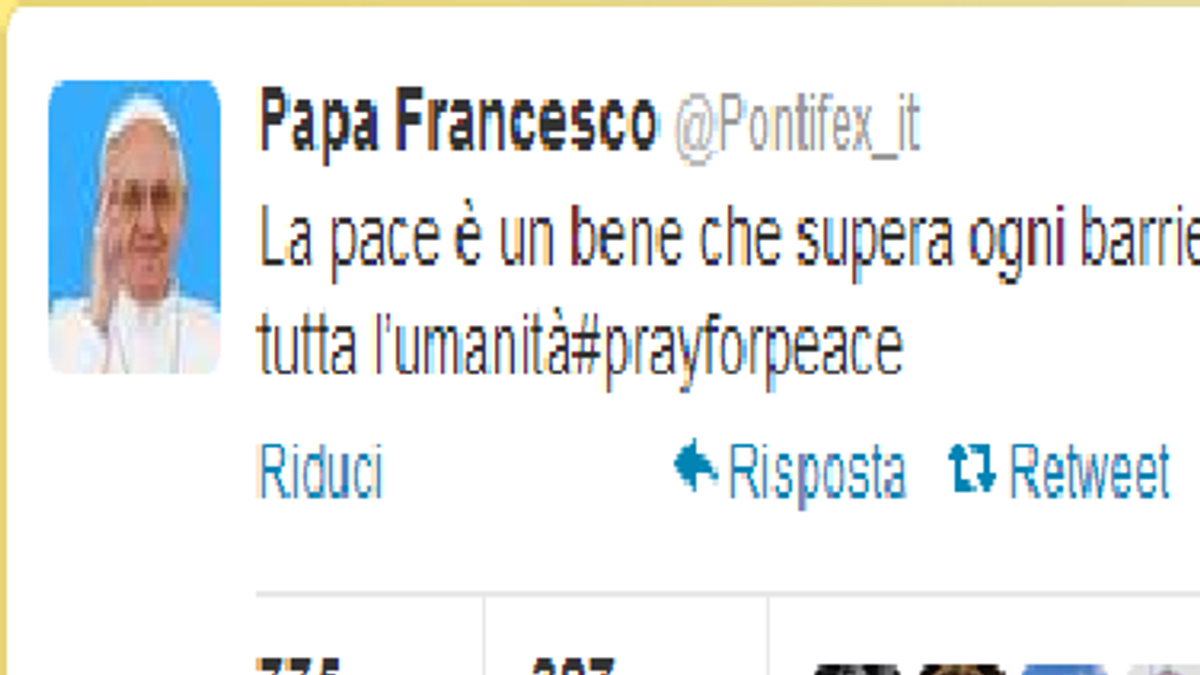Screen dimensions: 1200x675
Task: Select the second retweeter avatar thumbnail
Action: tap(959, 669)
